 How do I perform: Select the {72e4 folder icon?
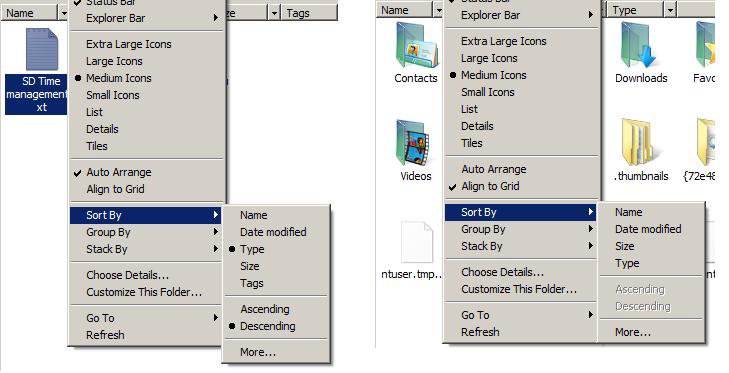click(x=706, y=142)
